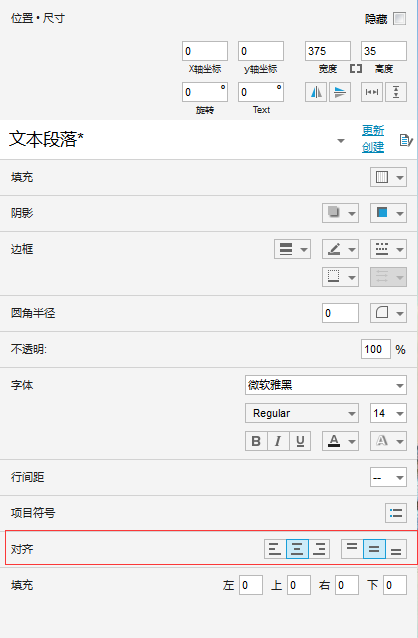The image size is (418, 638).
Task: Edit the 上 top padding field
Action: (x=299, y=585)
